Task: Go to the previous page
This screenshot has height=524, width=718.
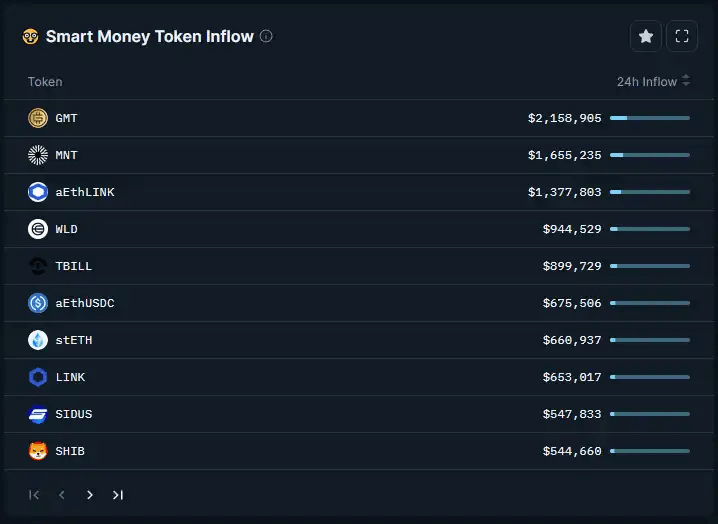Action: pyautogui.click(x=62, y=494)
